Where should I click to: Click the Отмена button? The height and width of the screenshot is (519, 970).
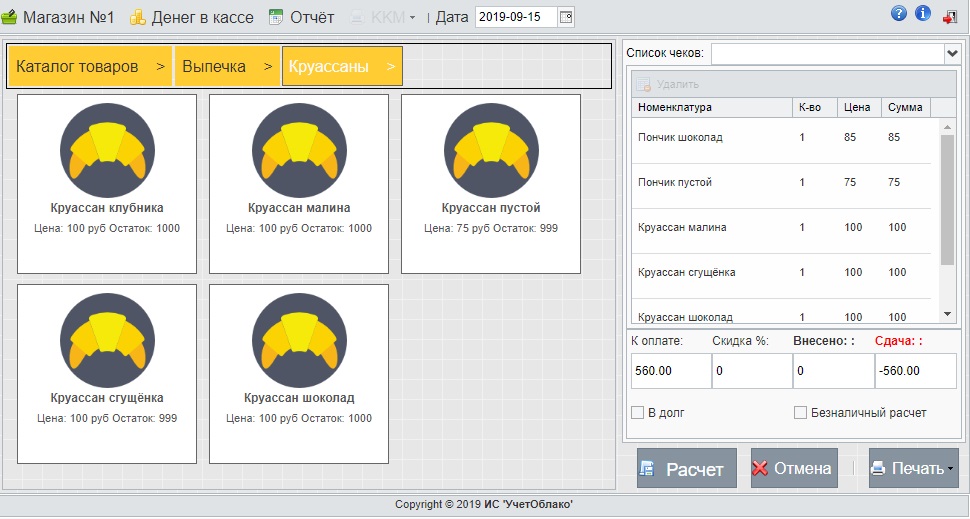coord(794,468)
